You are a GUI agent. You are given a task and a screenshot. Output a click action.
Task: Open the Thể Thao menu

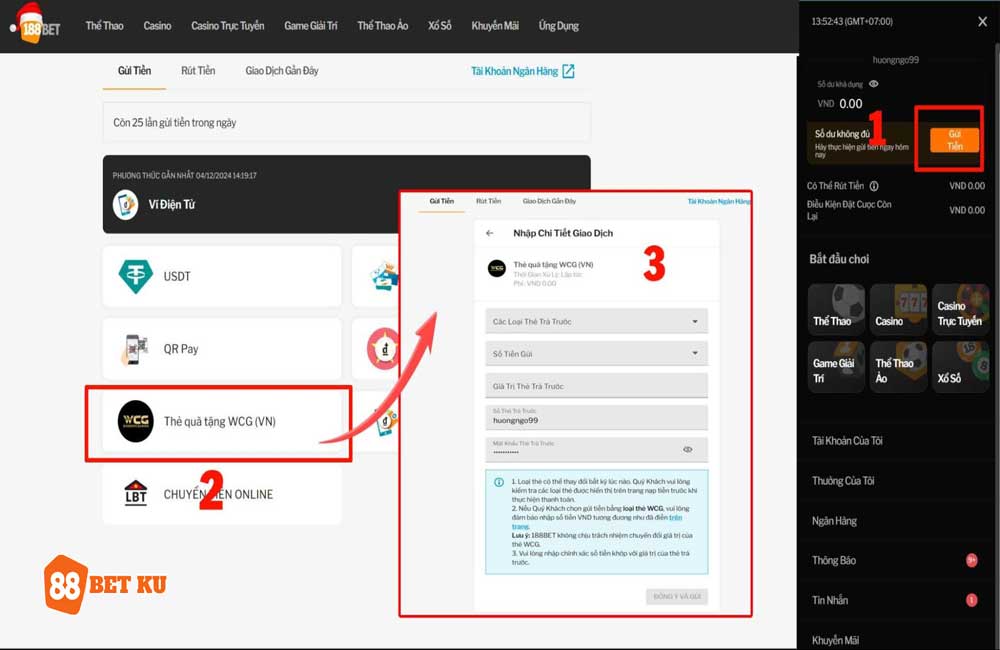tap(105, 26)
